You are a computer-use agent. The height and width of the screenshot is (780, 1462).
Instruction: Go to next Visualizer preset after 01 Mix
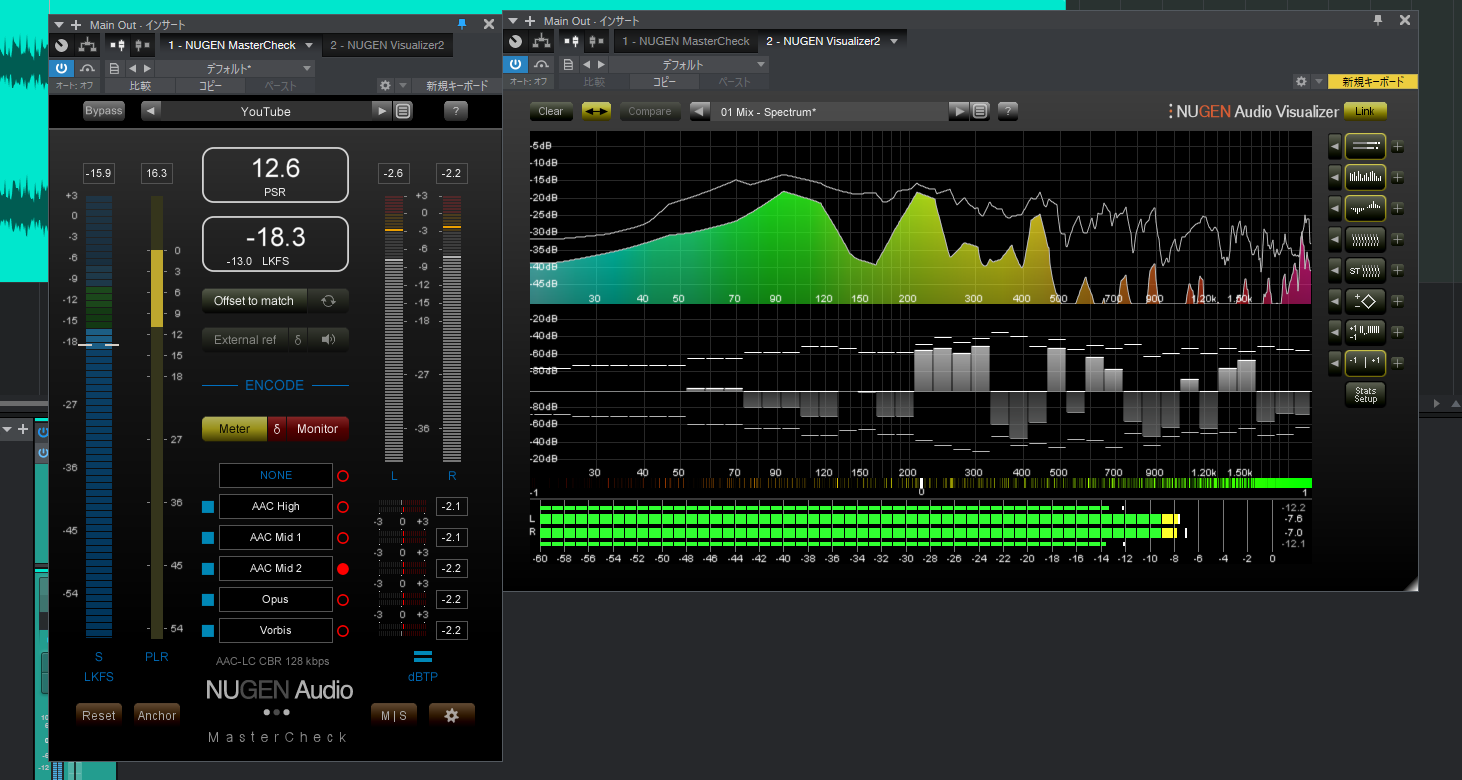coord(959,111)
